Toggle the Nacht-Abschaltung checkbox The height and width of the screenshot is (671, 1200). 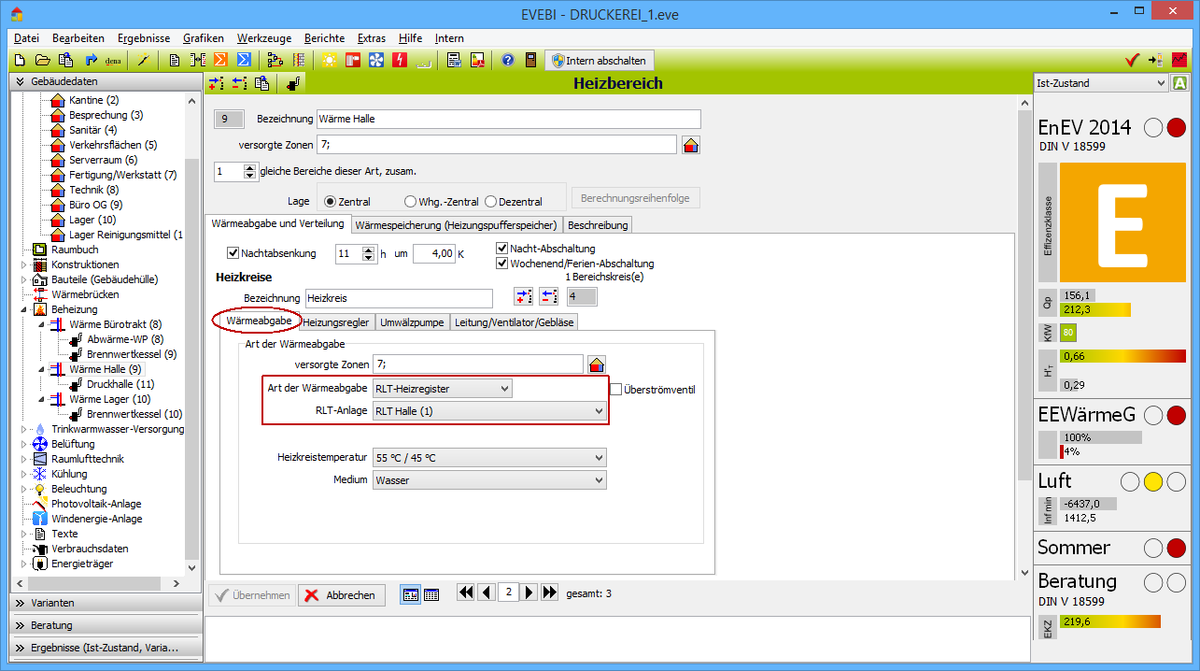point(502,248)
